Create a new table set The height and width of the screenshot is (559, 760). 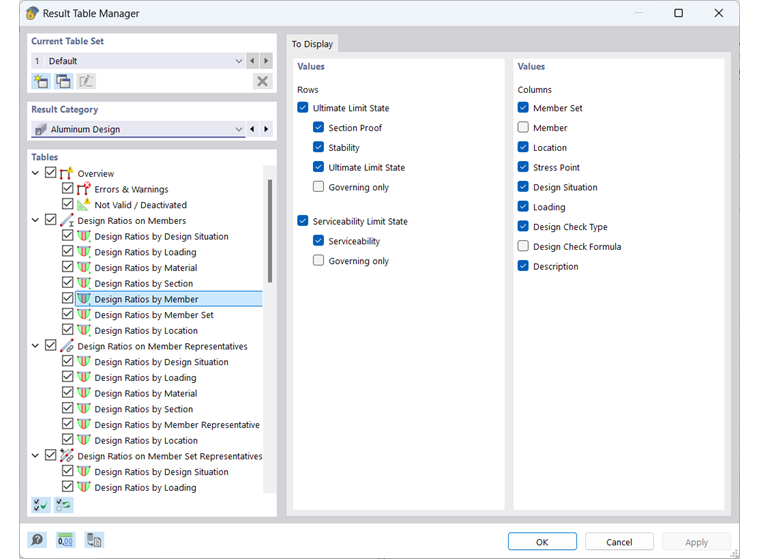pos(41,81)
